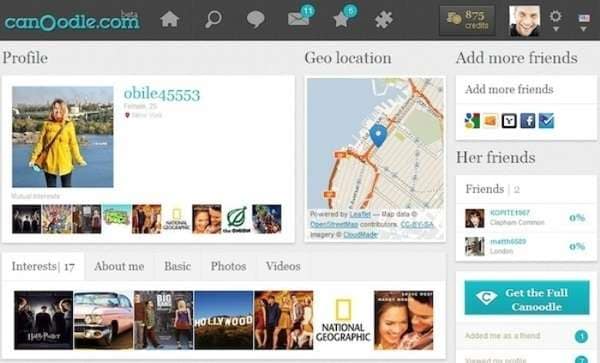Open the mail envelope with 11 badge

[x=301, y=16]
